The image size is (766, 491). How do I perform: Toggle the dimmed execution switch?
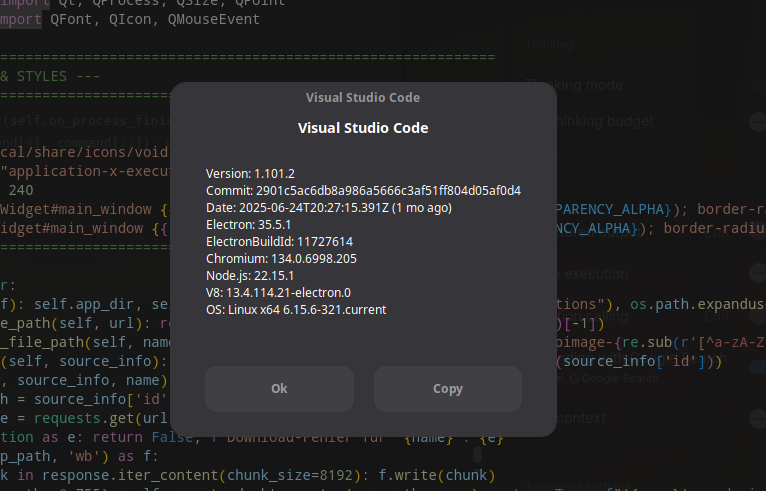(757, 274)
